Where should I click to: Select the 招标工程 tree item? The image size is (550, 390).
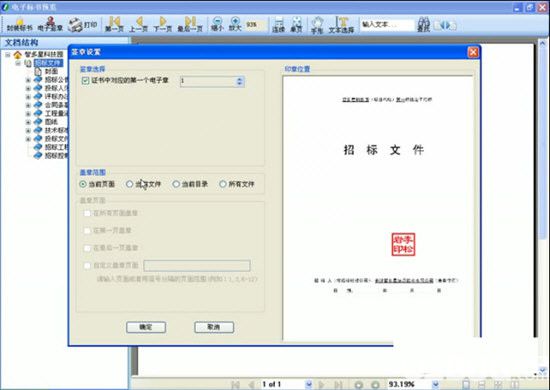56,147
